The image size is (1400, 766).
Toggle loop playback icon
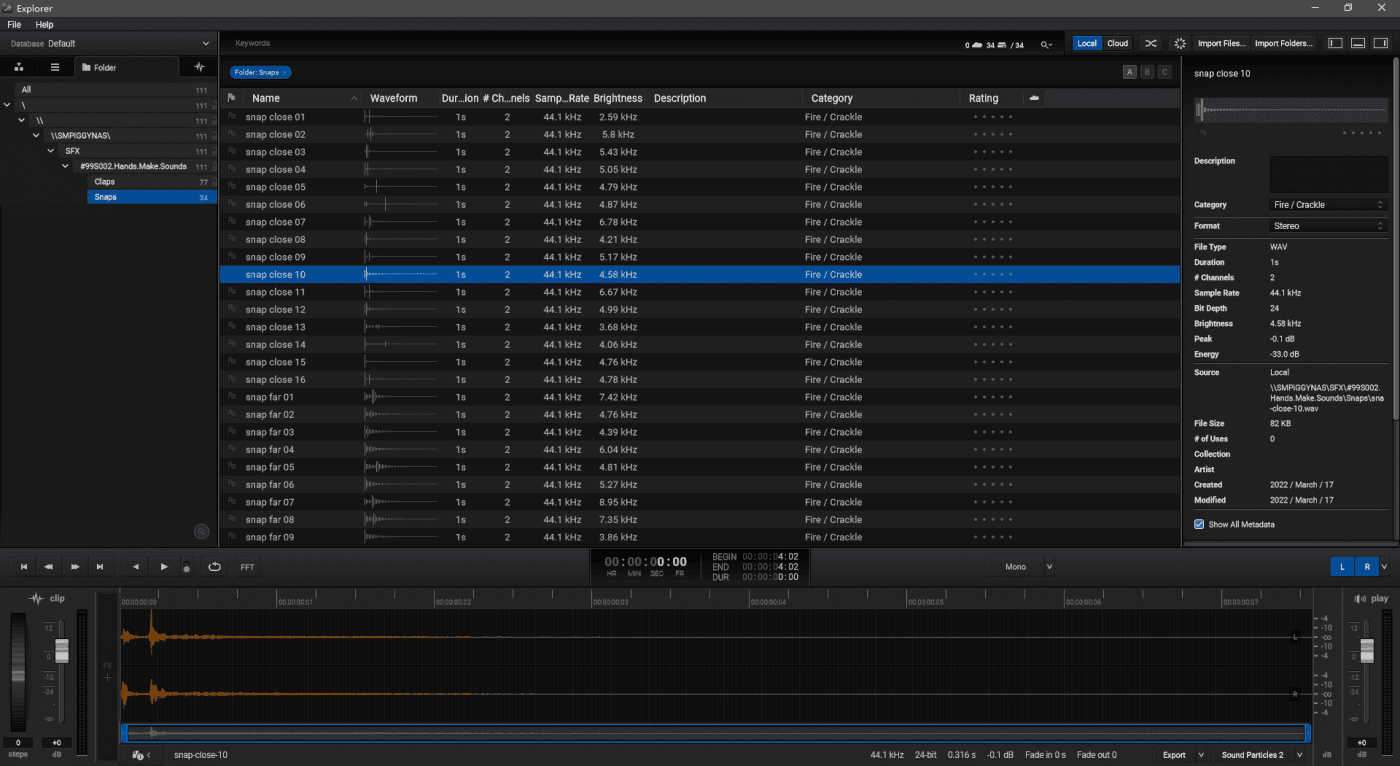pyautogui.click(x=214, y=567)
